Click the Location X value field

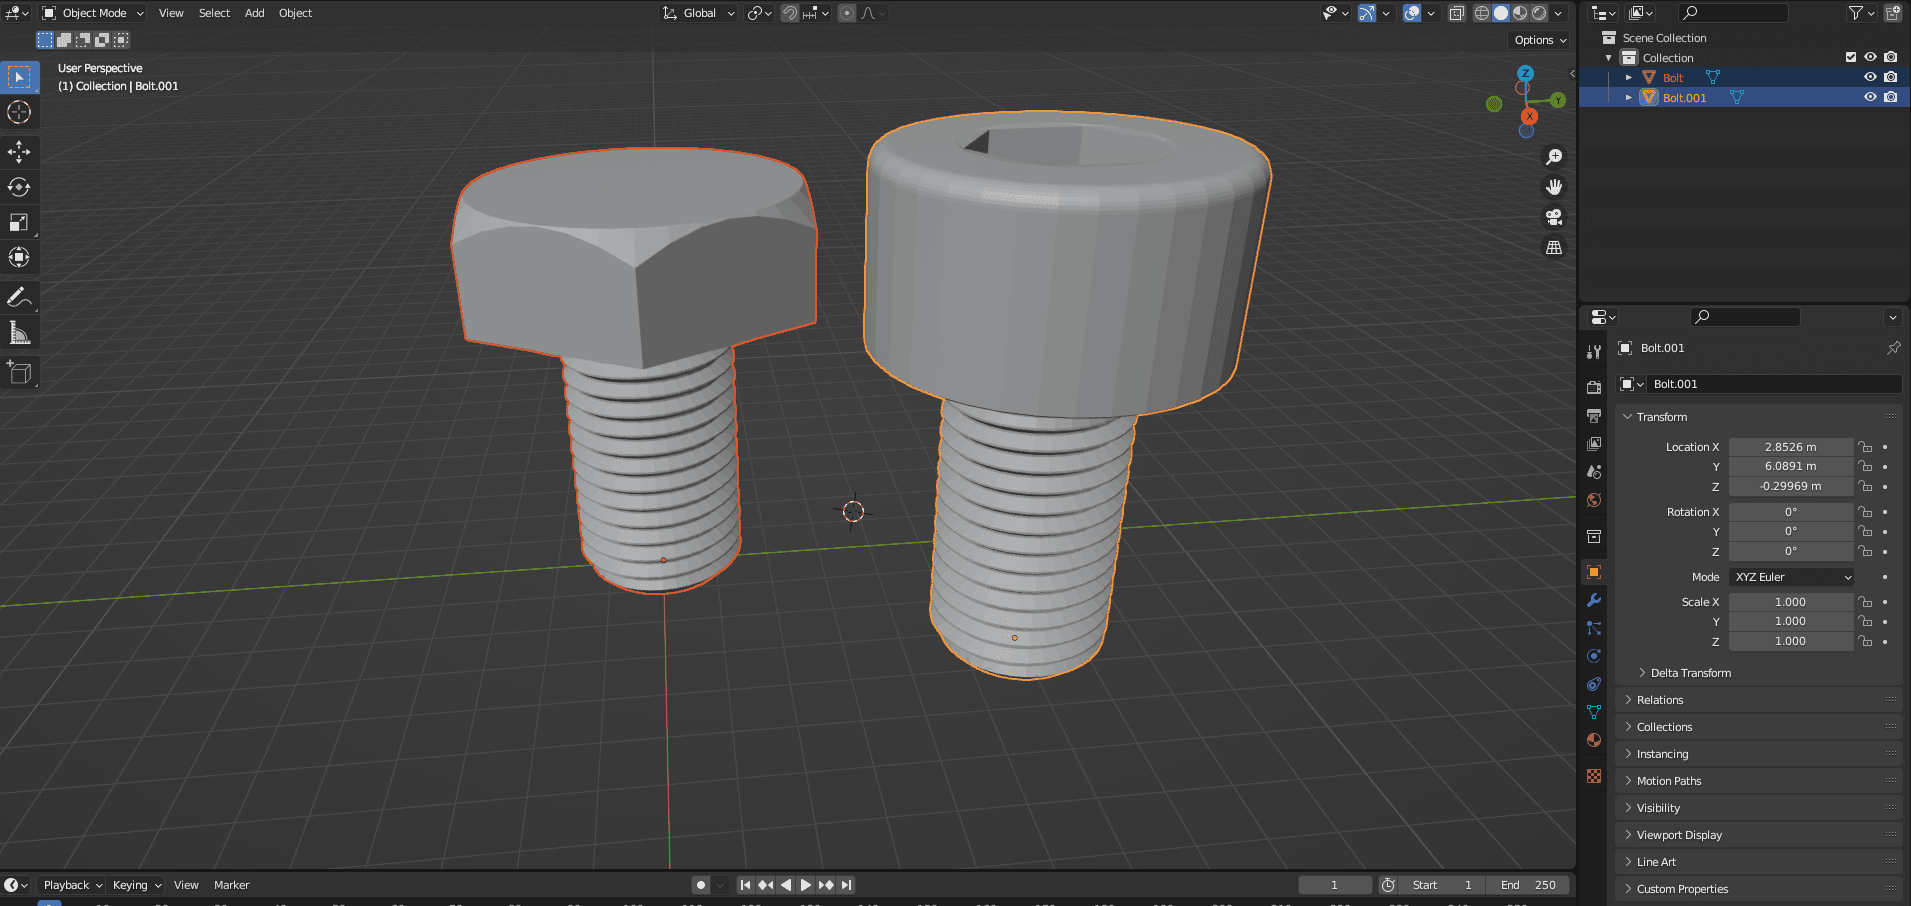click(x=1791, y=447)
